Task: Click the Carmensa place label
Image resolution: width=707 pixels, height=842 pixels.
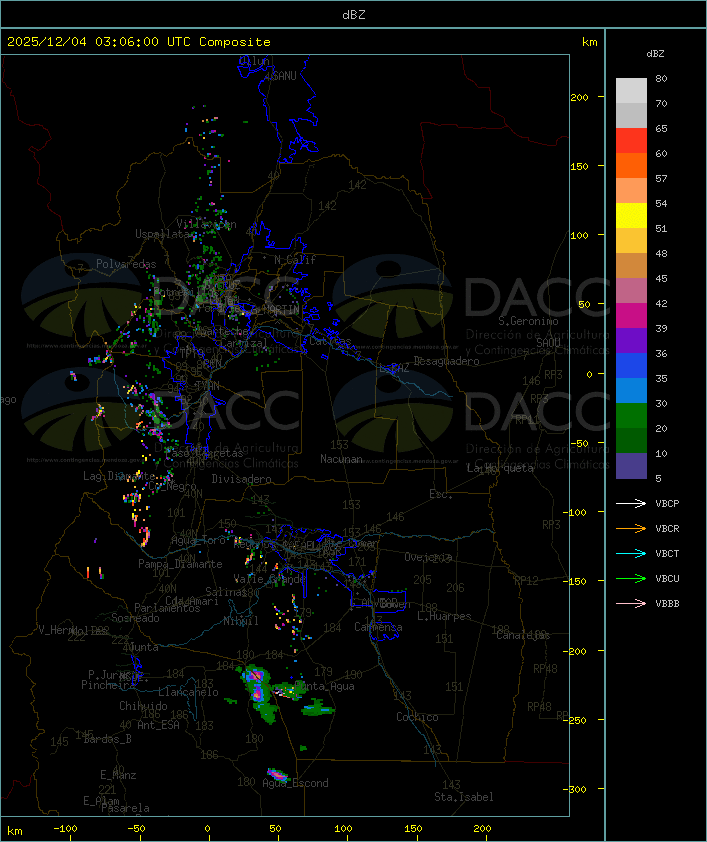Action: coord(378,627)
